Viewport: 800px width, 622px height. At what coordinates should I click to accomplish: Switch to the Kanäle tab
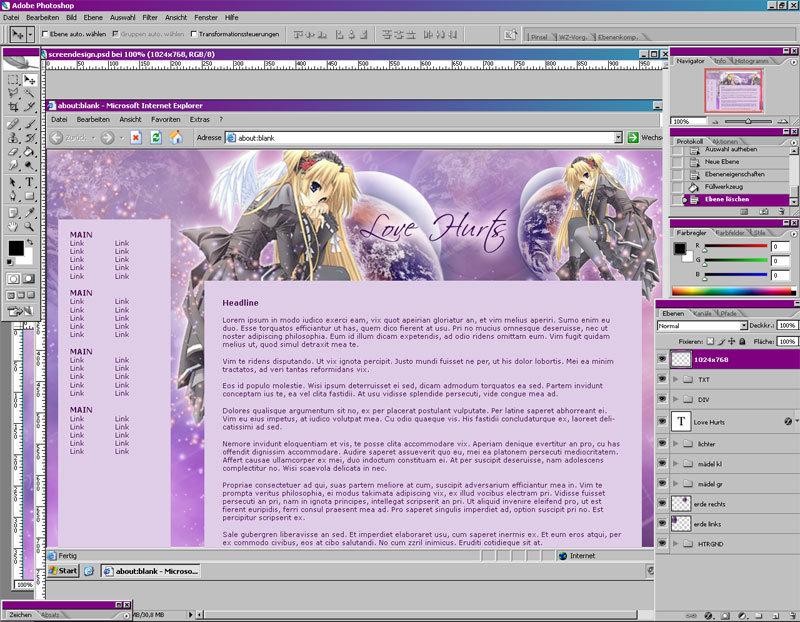(703, 313)
